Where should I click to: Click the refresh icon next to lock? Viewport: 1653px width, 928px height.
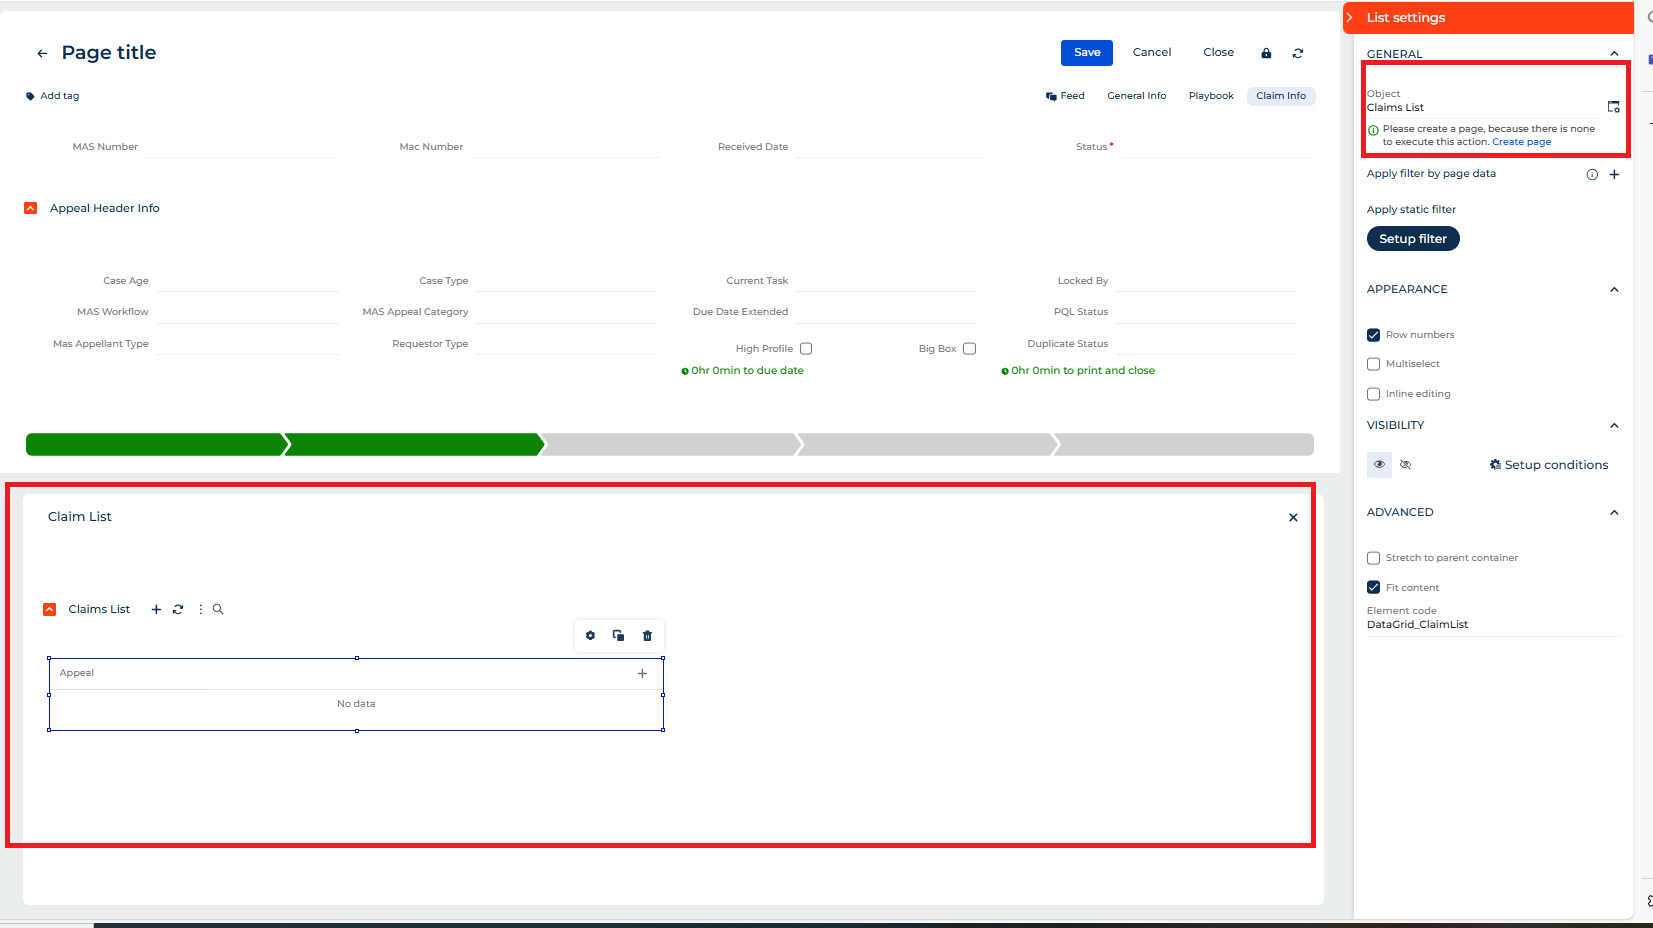[1298, 53]
